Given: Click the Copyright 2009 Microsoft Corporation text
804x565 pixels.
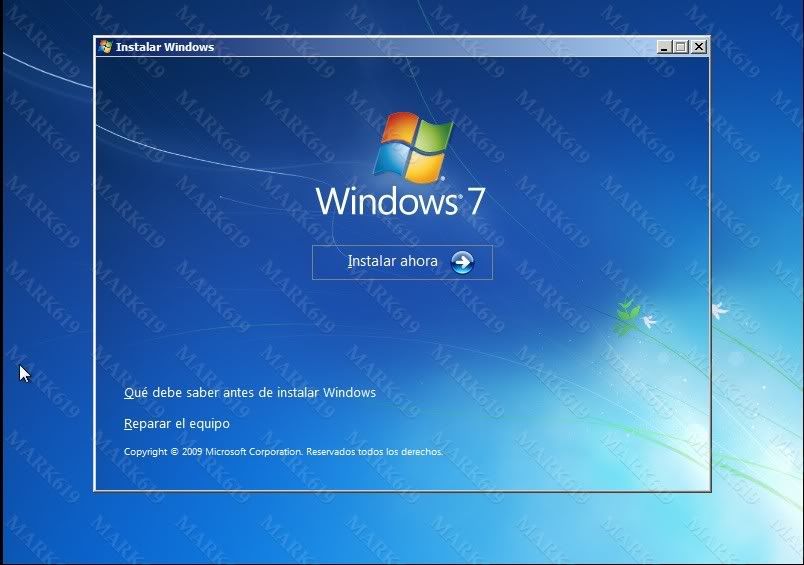Looking at the screenshot, I should coord(283,452).
